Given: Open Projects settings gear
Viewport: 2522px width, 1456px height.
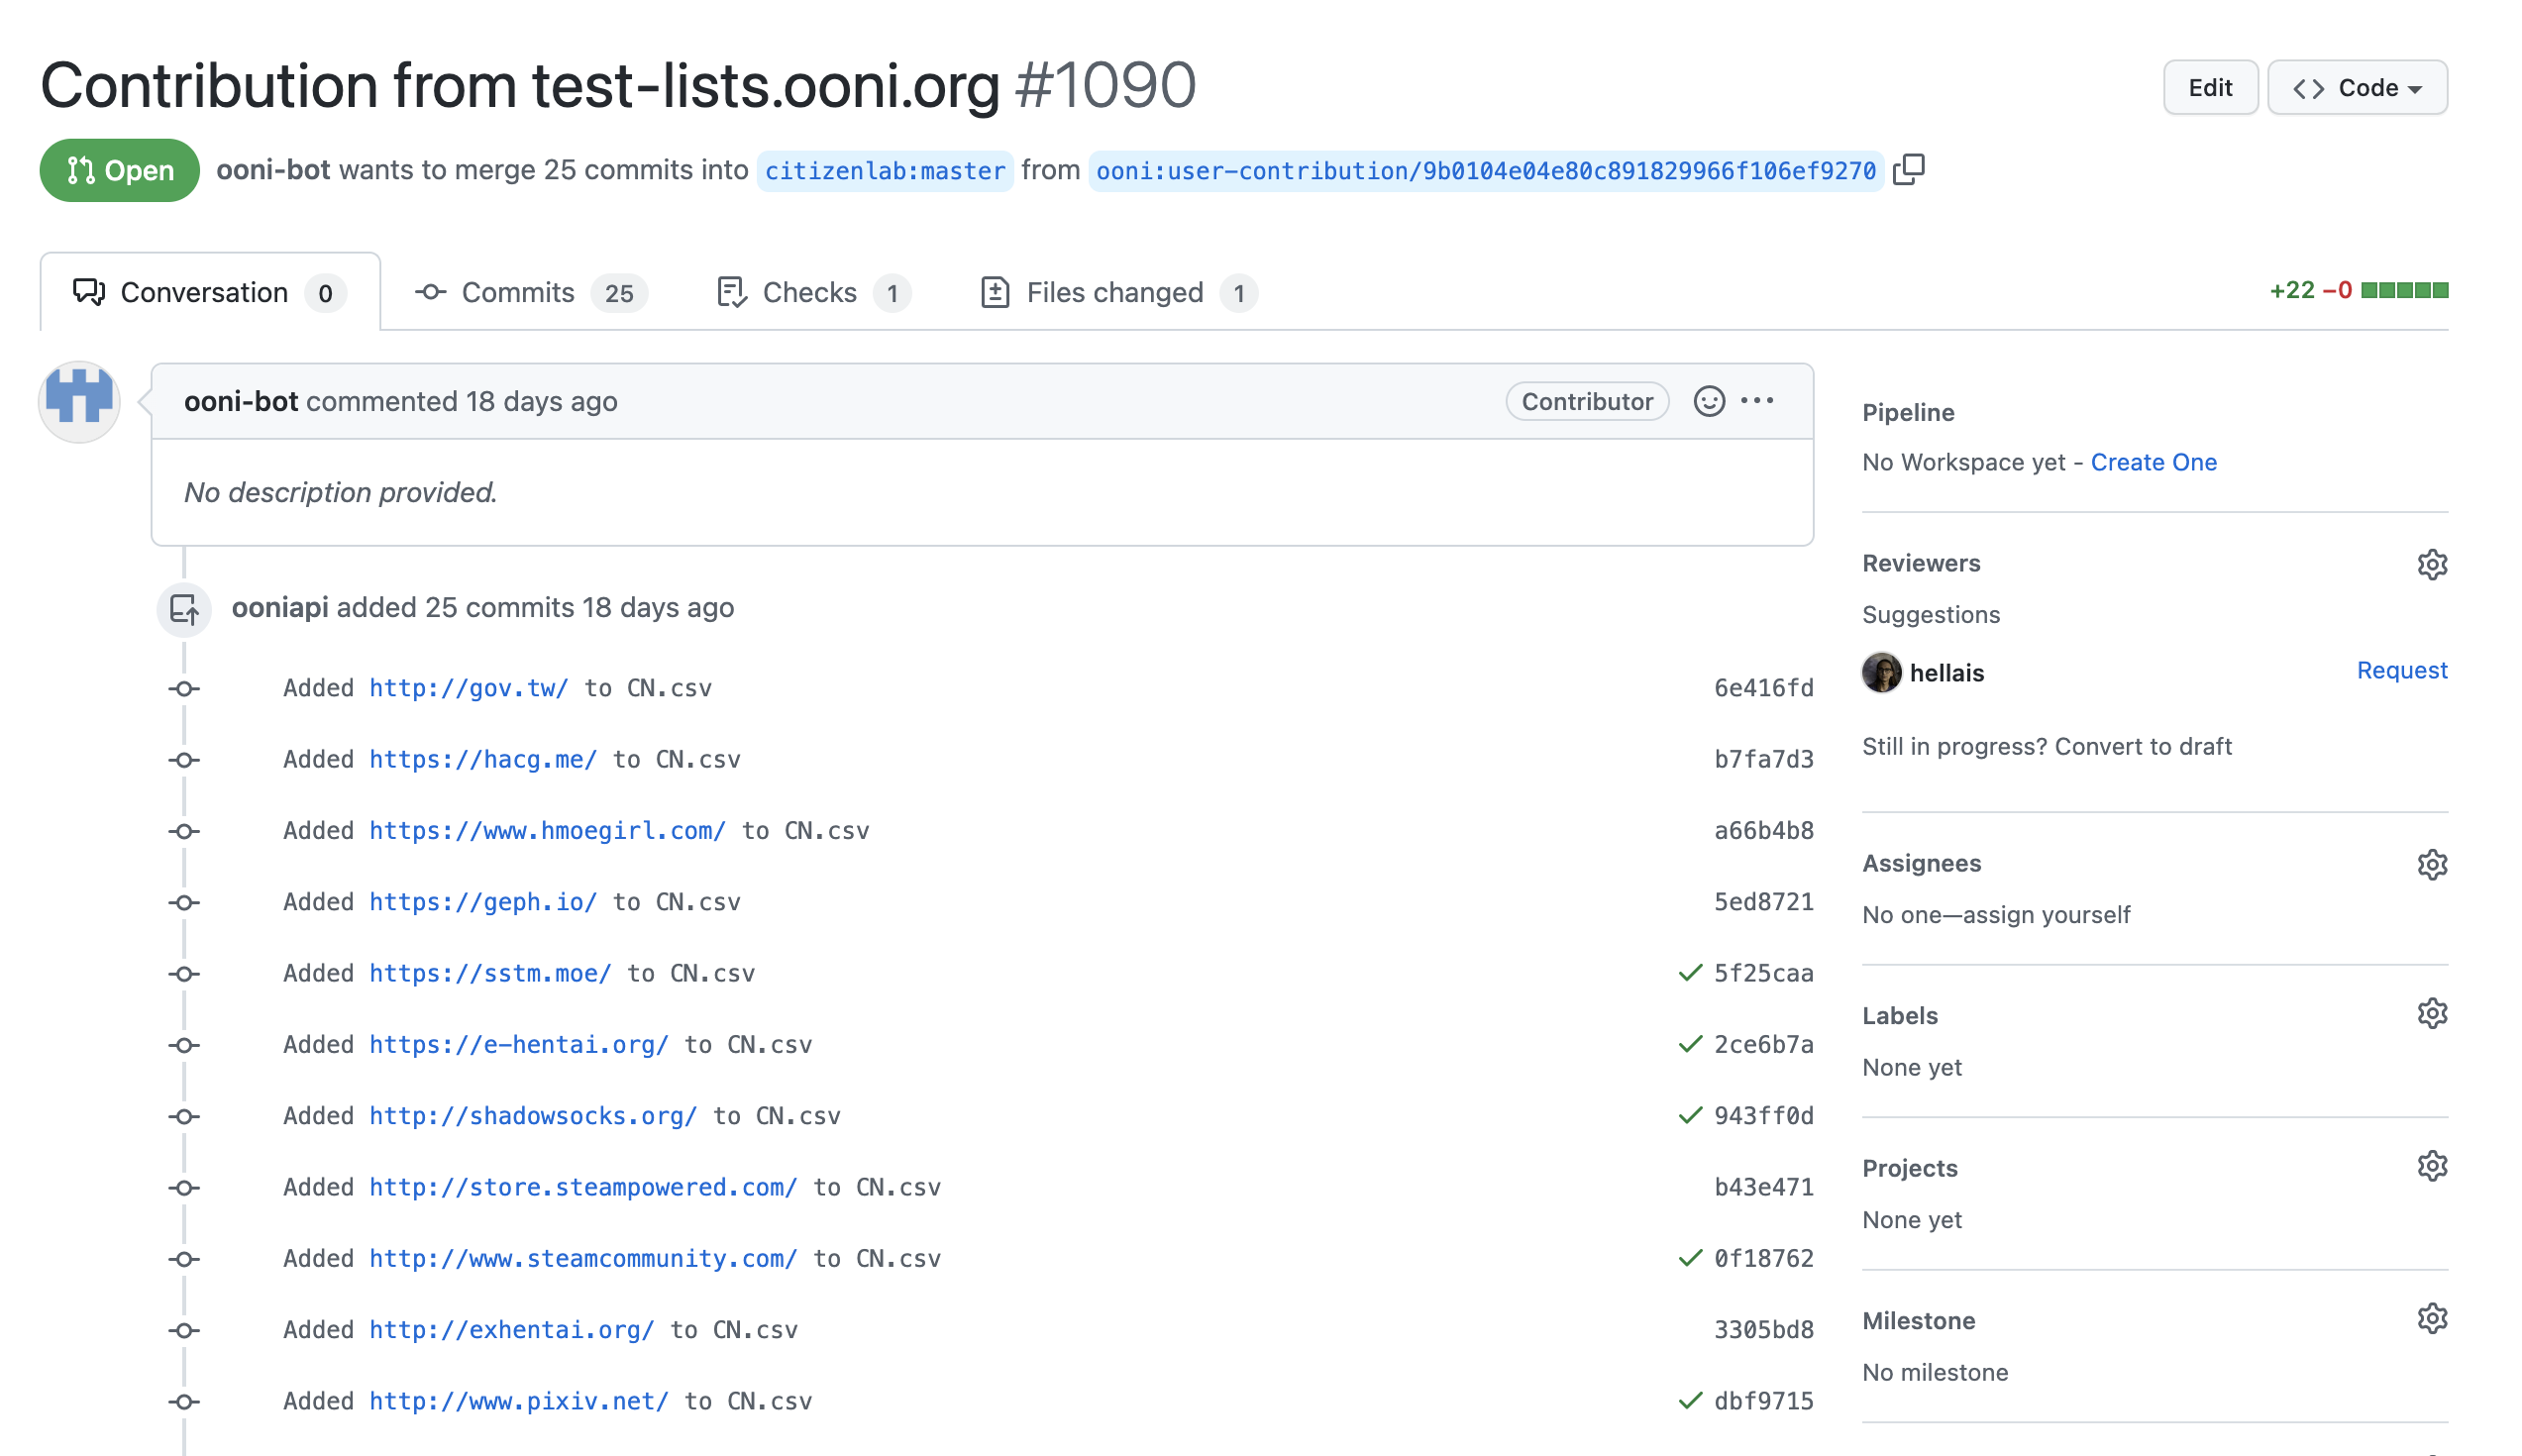Looking at the screenshot, I should 2431,1166.
